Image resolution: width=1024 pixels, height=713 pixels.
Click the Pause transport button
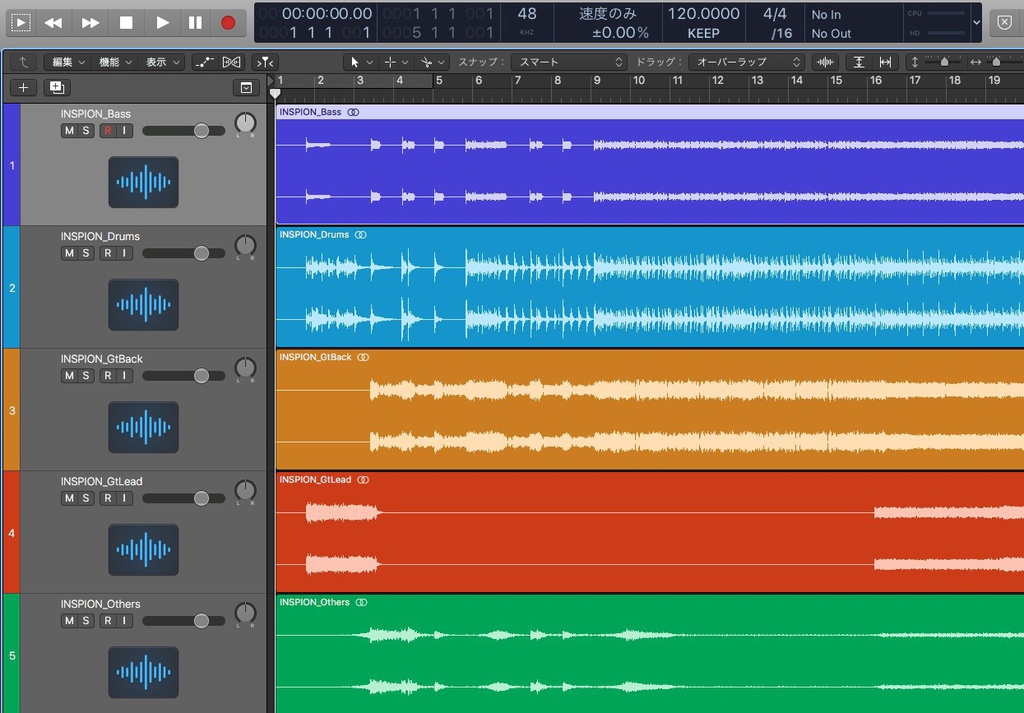coord(195,22)
